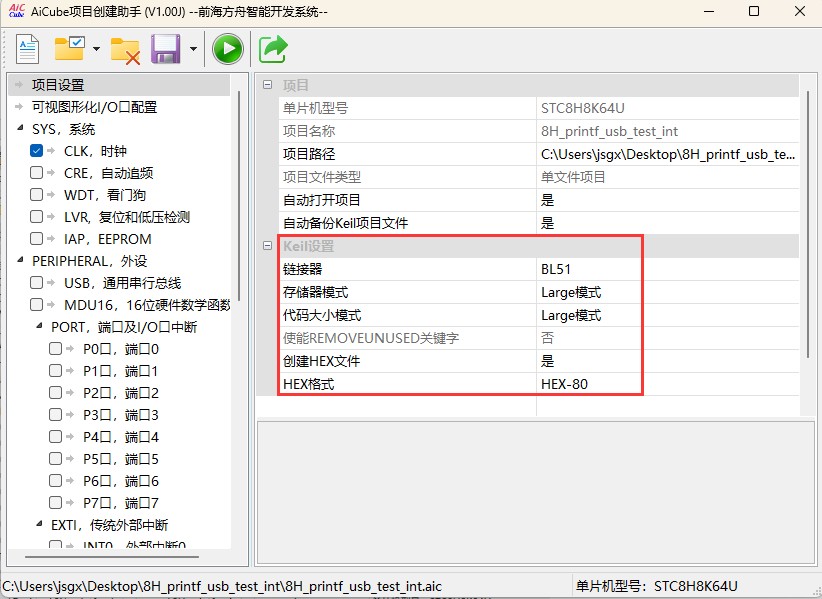The image size is (822, 599).
Task: Click the left tree horizontal scrollbar
Action: [x=112, y=557]
